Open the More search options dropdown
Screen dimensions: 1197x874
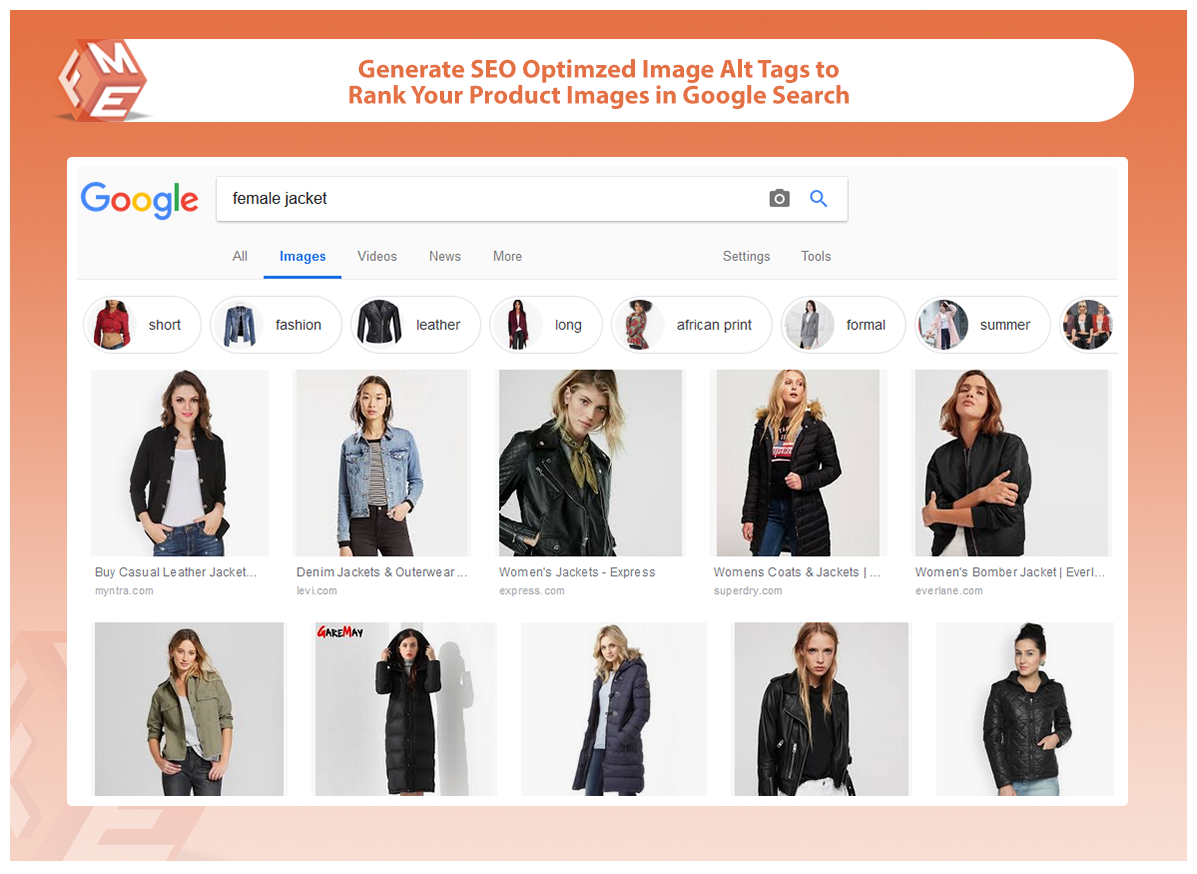pyautogui.click(x=507, y=257)
